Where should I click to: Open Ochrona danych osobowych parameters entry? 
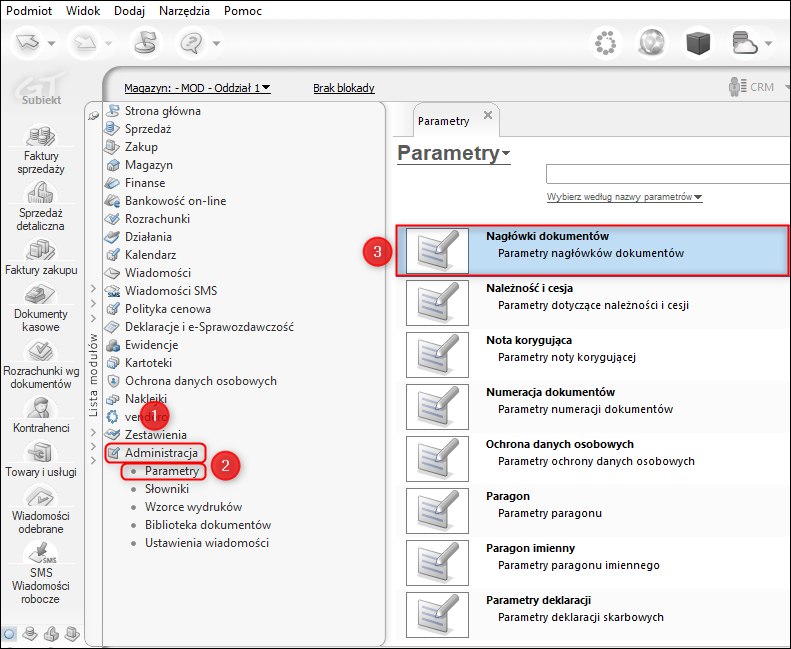pyautogui.click(x=592, y=458)
